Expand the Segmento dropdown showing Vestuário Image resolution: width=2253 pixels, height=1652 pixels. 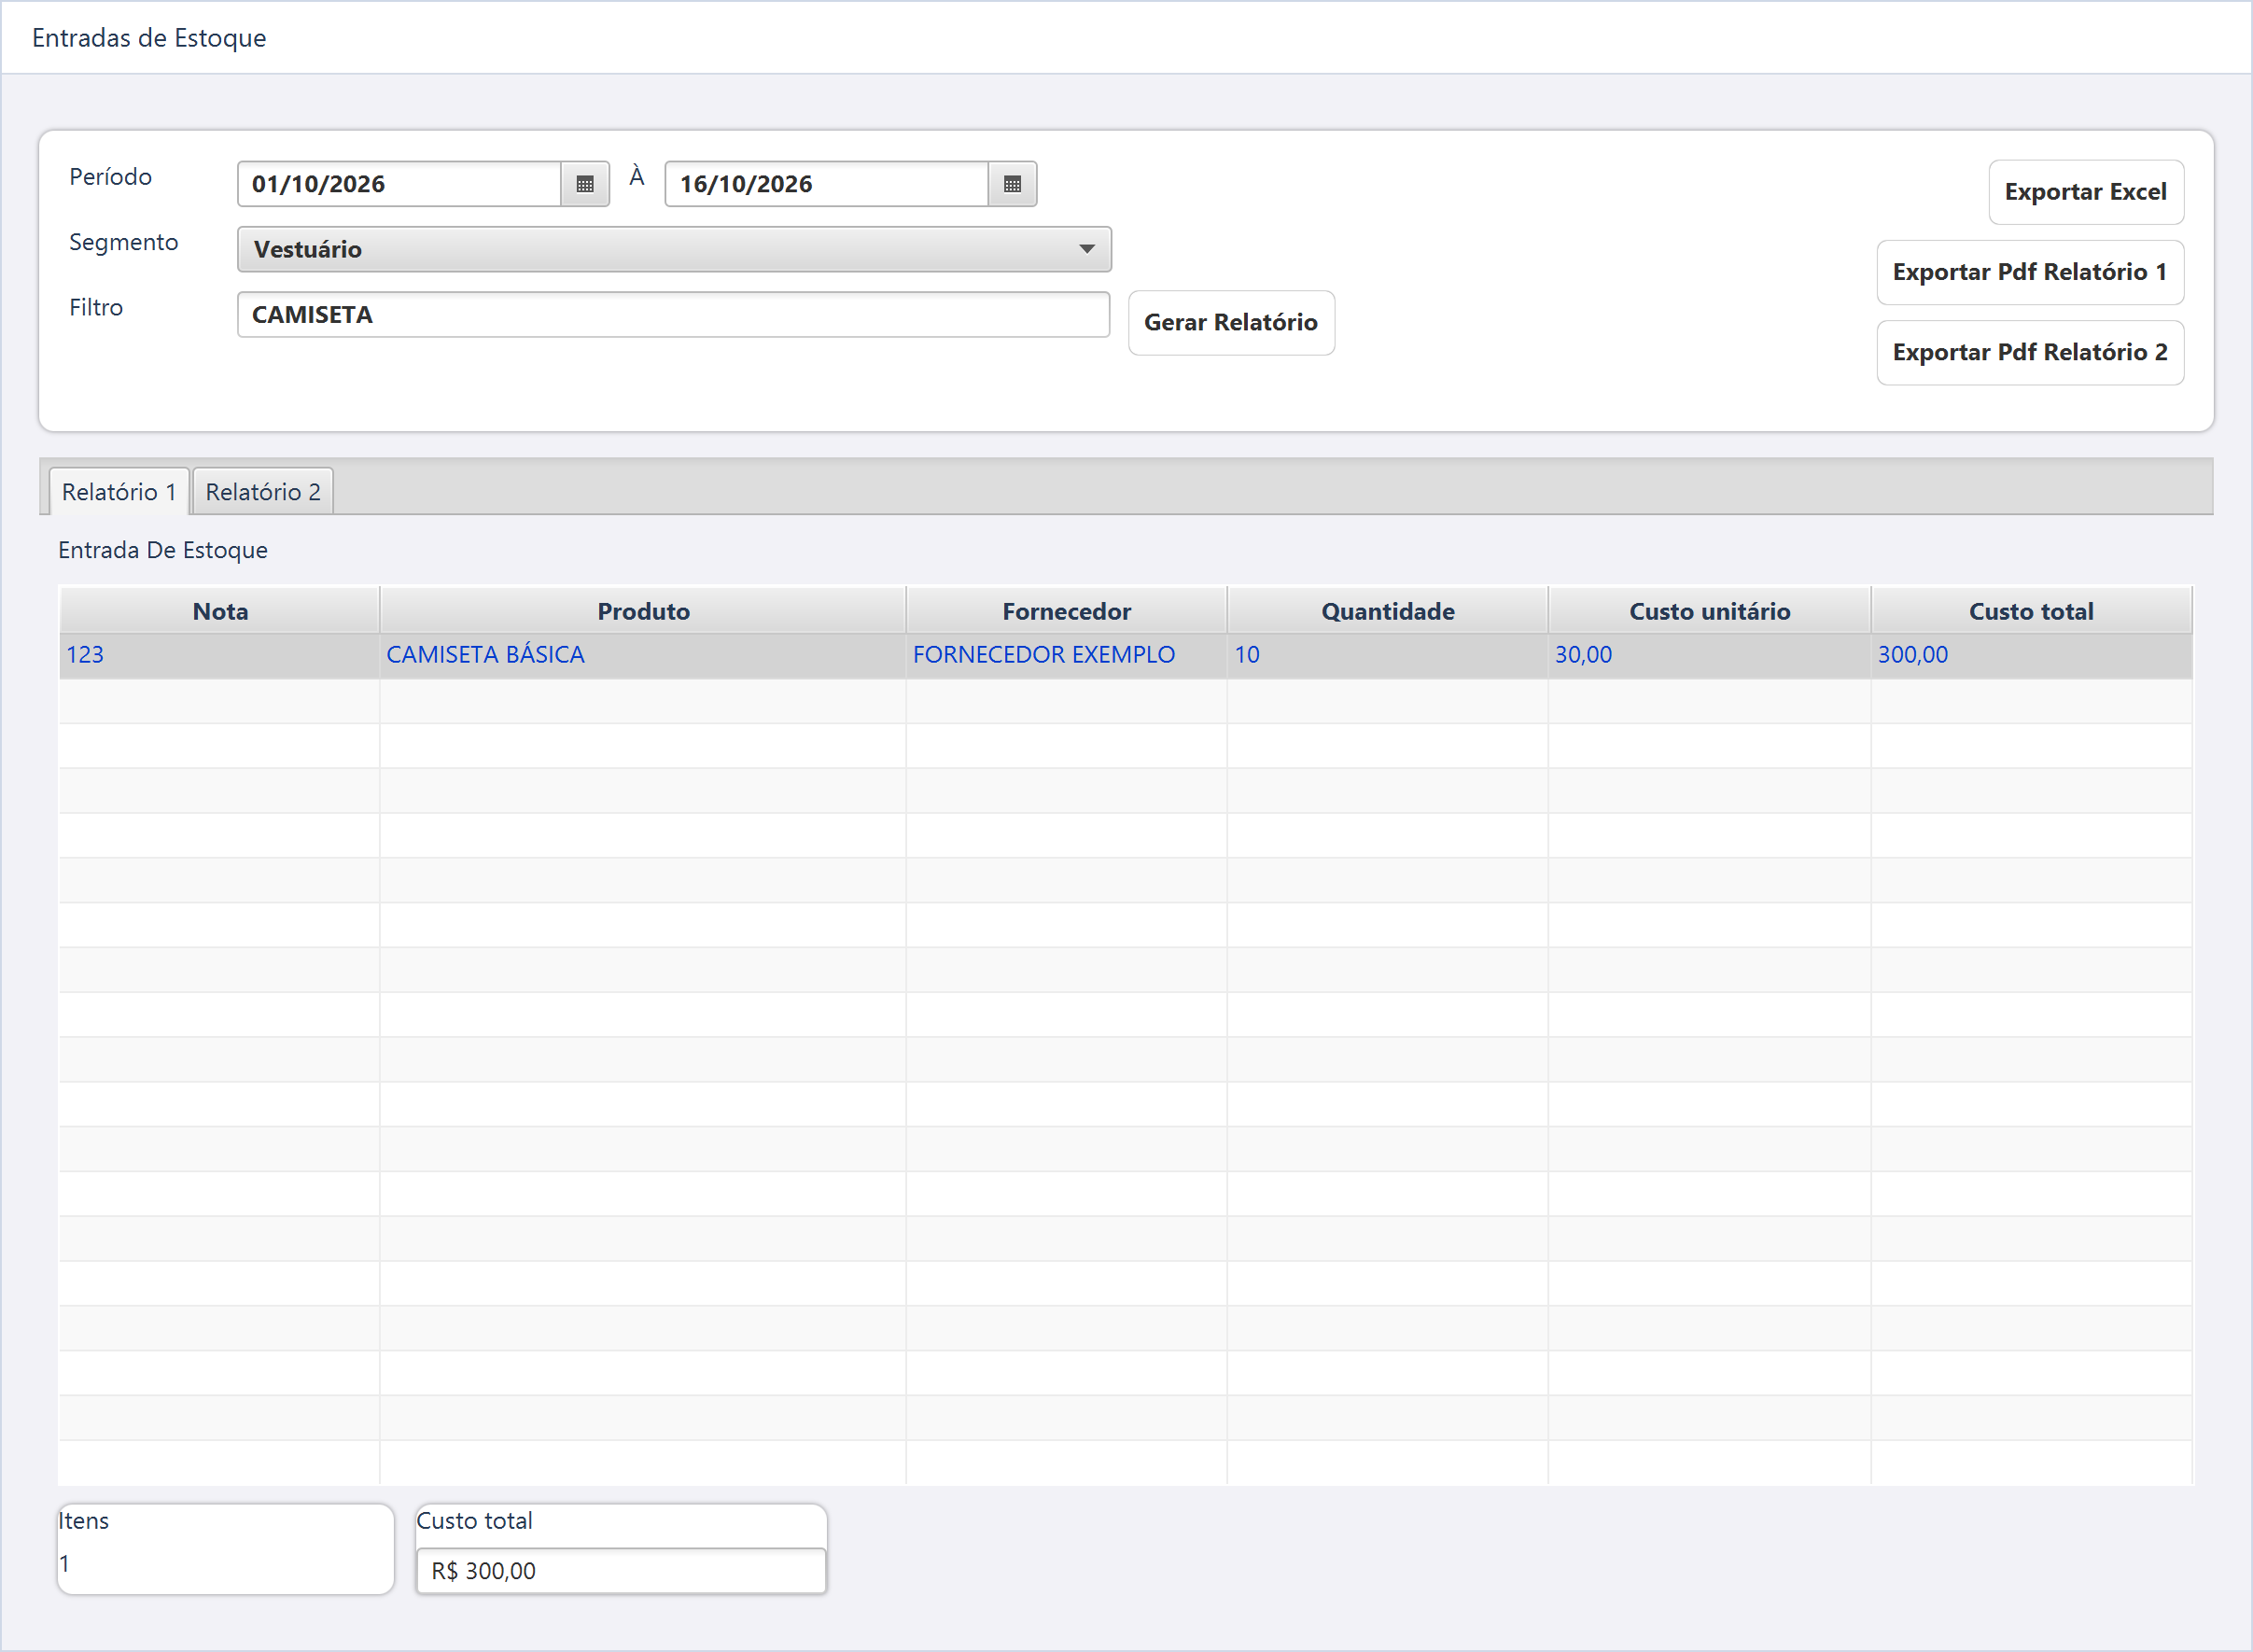pyautogui.click(x=674, y=249)
